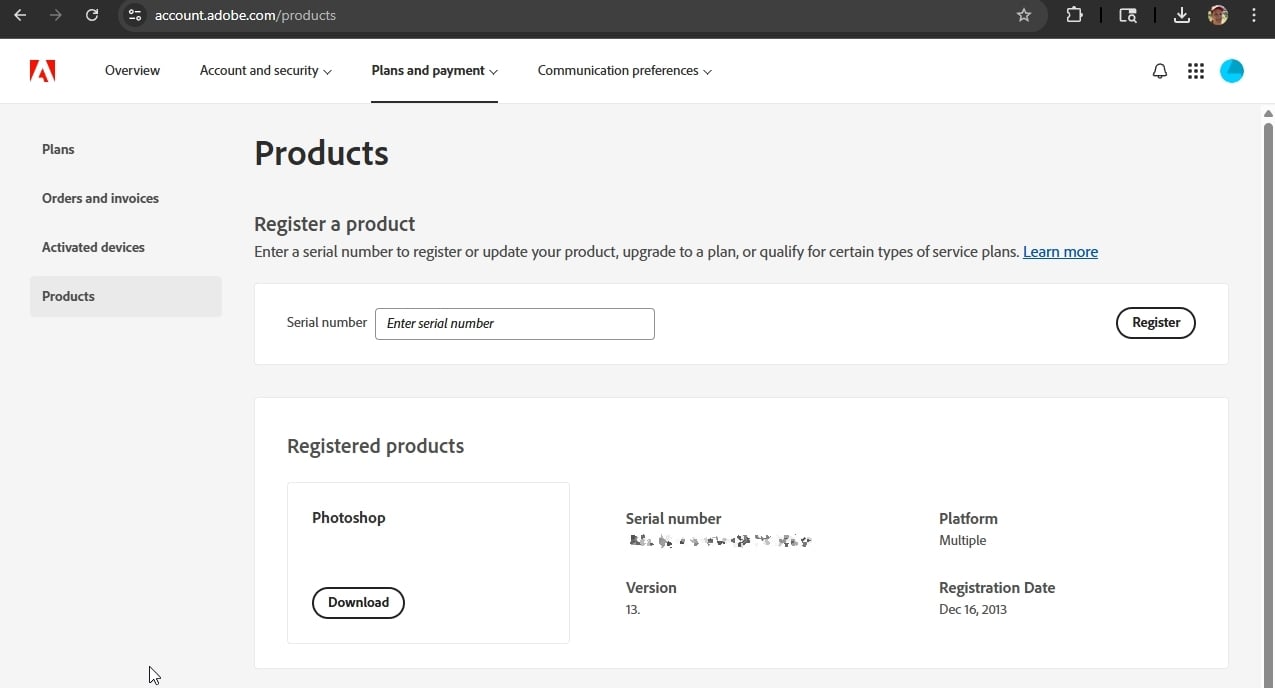Click the Register button
Screen dimensions: 1275x688
point(1156,323)
